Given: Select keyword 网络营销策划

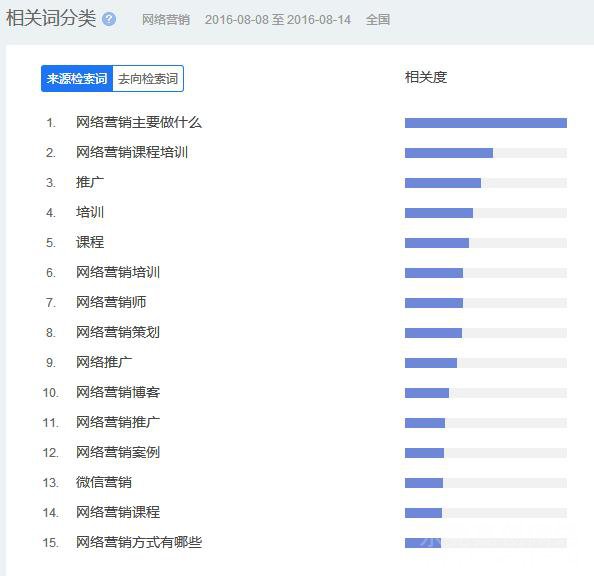Looking at the screenshot, I should [118, 332].
